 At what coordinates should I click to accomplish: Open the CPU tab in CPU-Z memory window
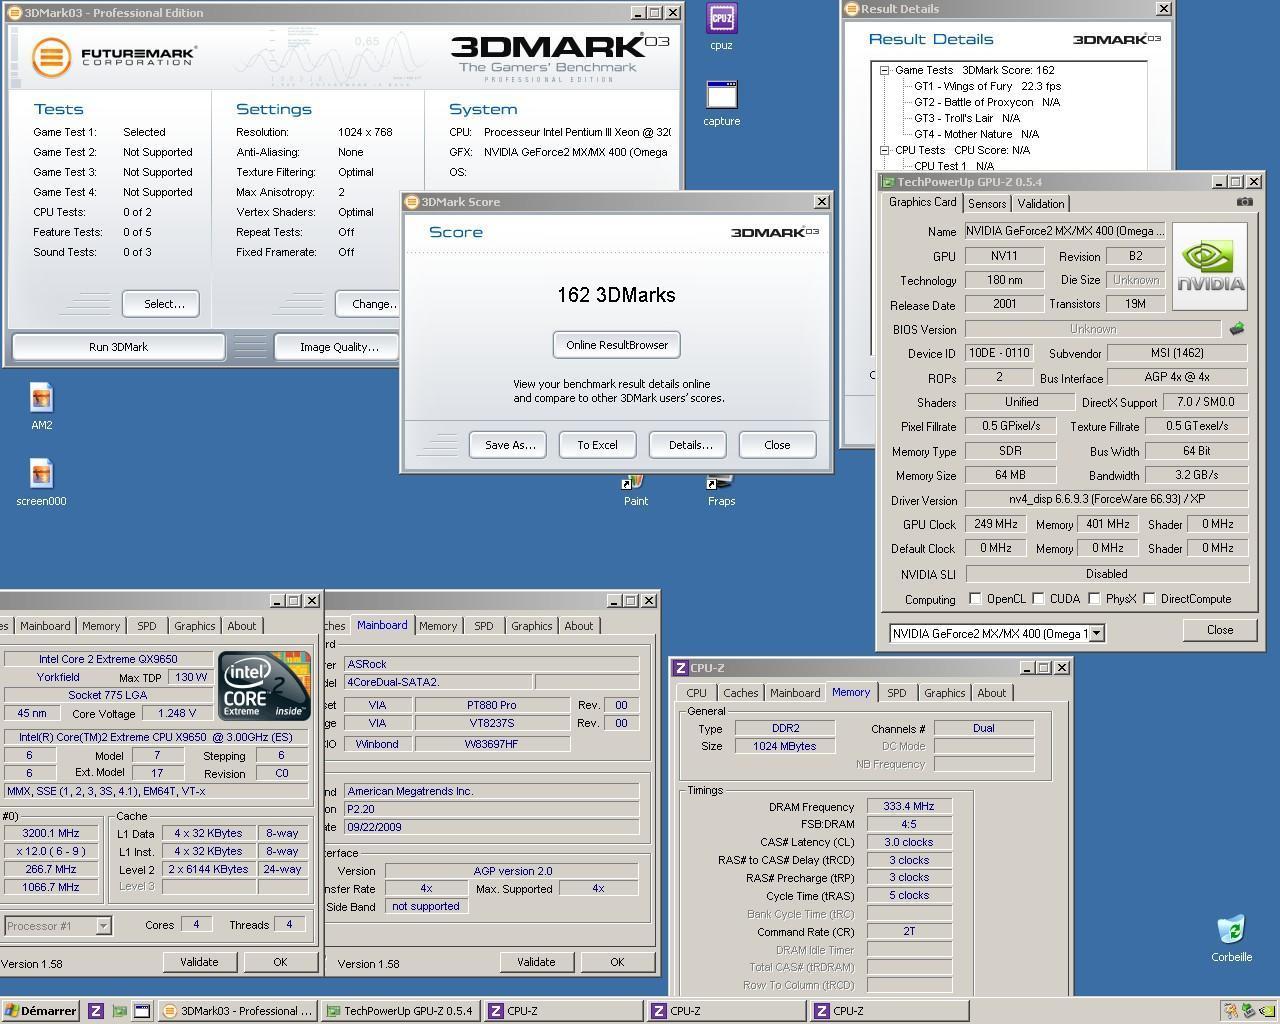696,693
